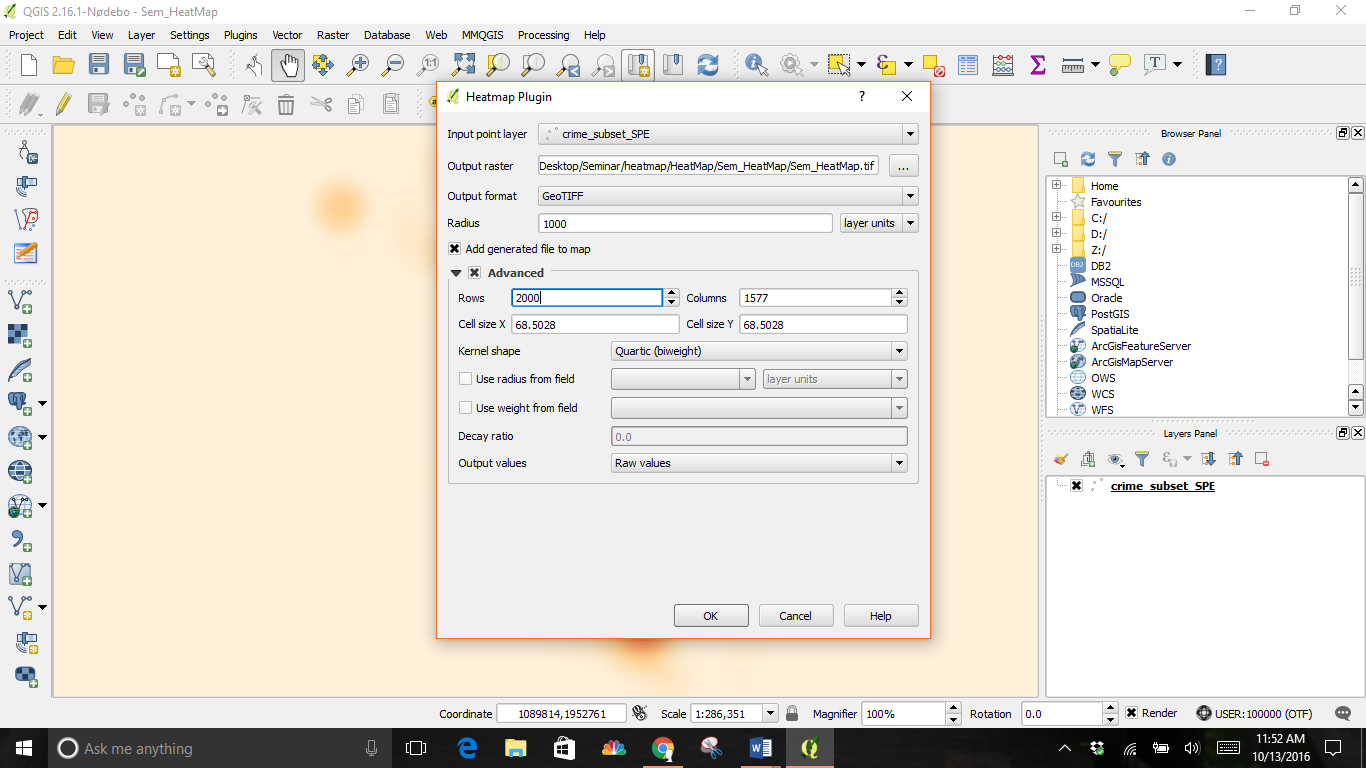Open the Processing menu
1366x768 pixels.
[x=543, y=35]
